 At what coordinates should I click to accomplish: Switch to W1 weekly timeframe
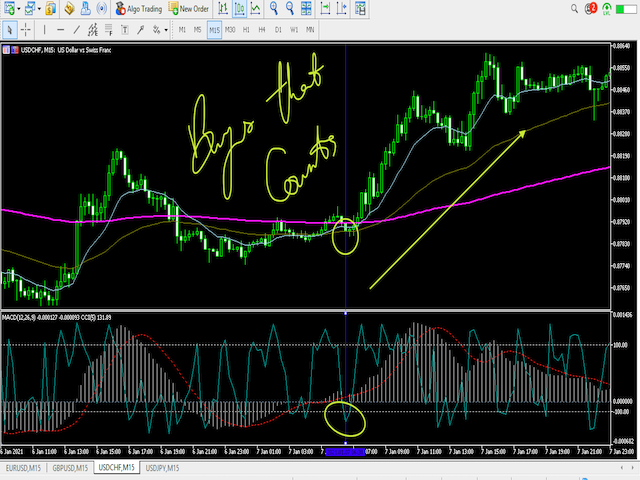tap(294, 30)
